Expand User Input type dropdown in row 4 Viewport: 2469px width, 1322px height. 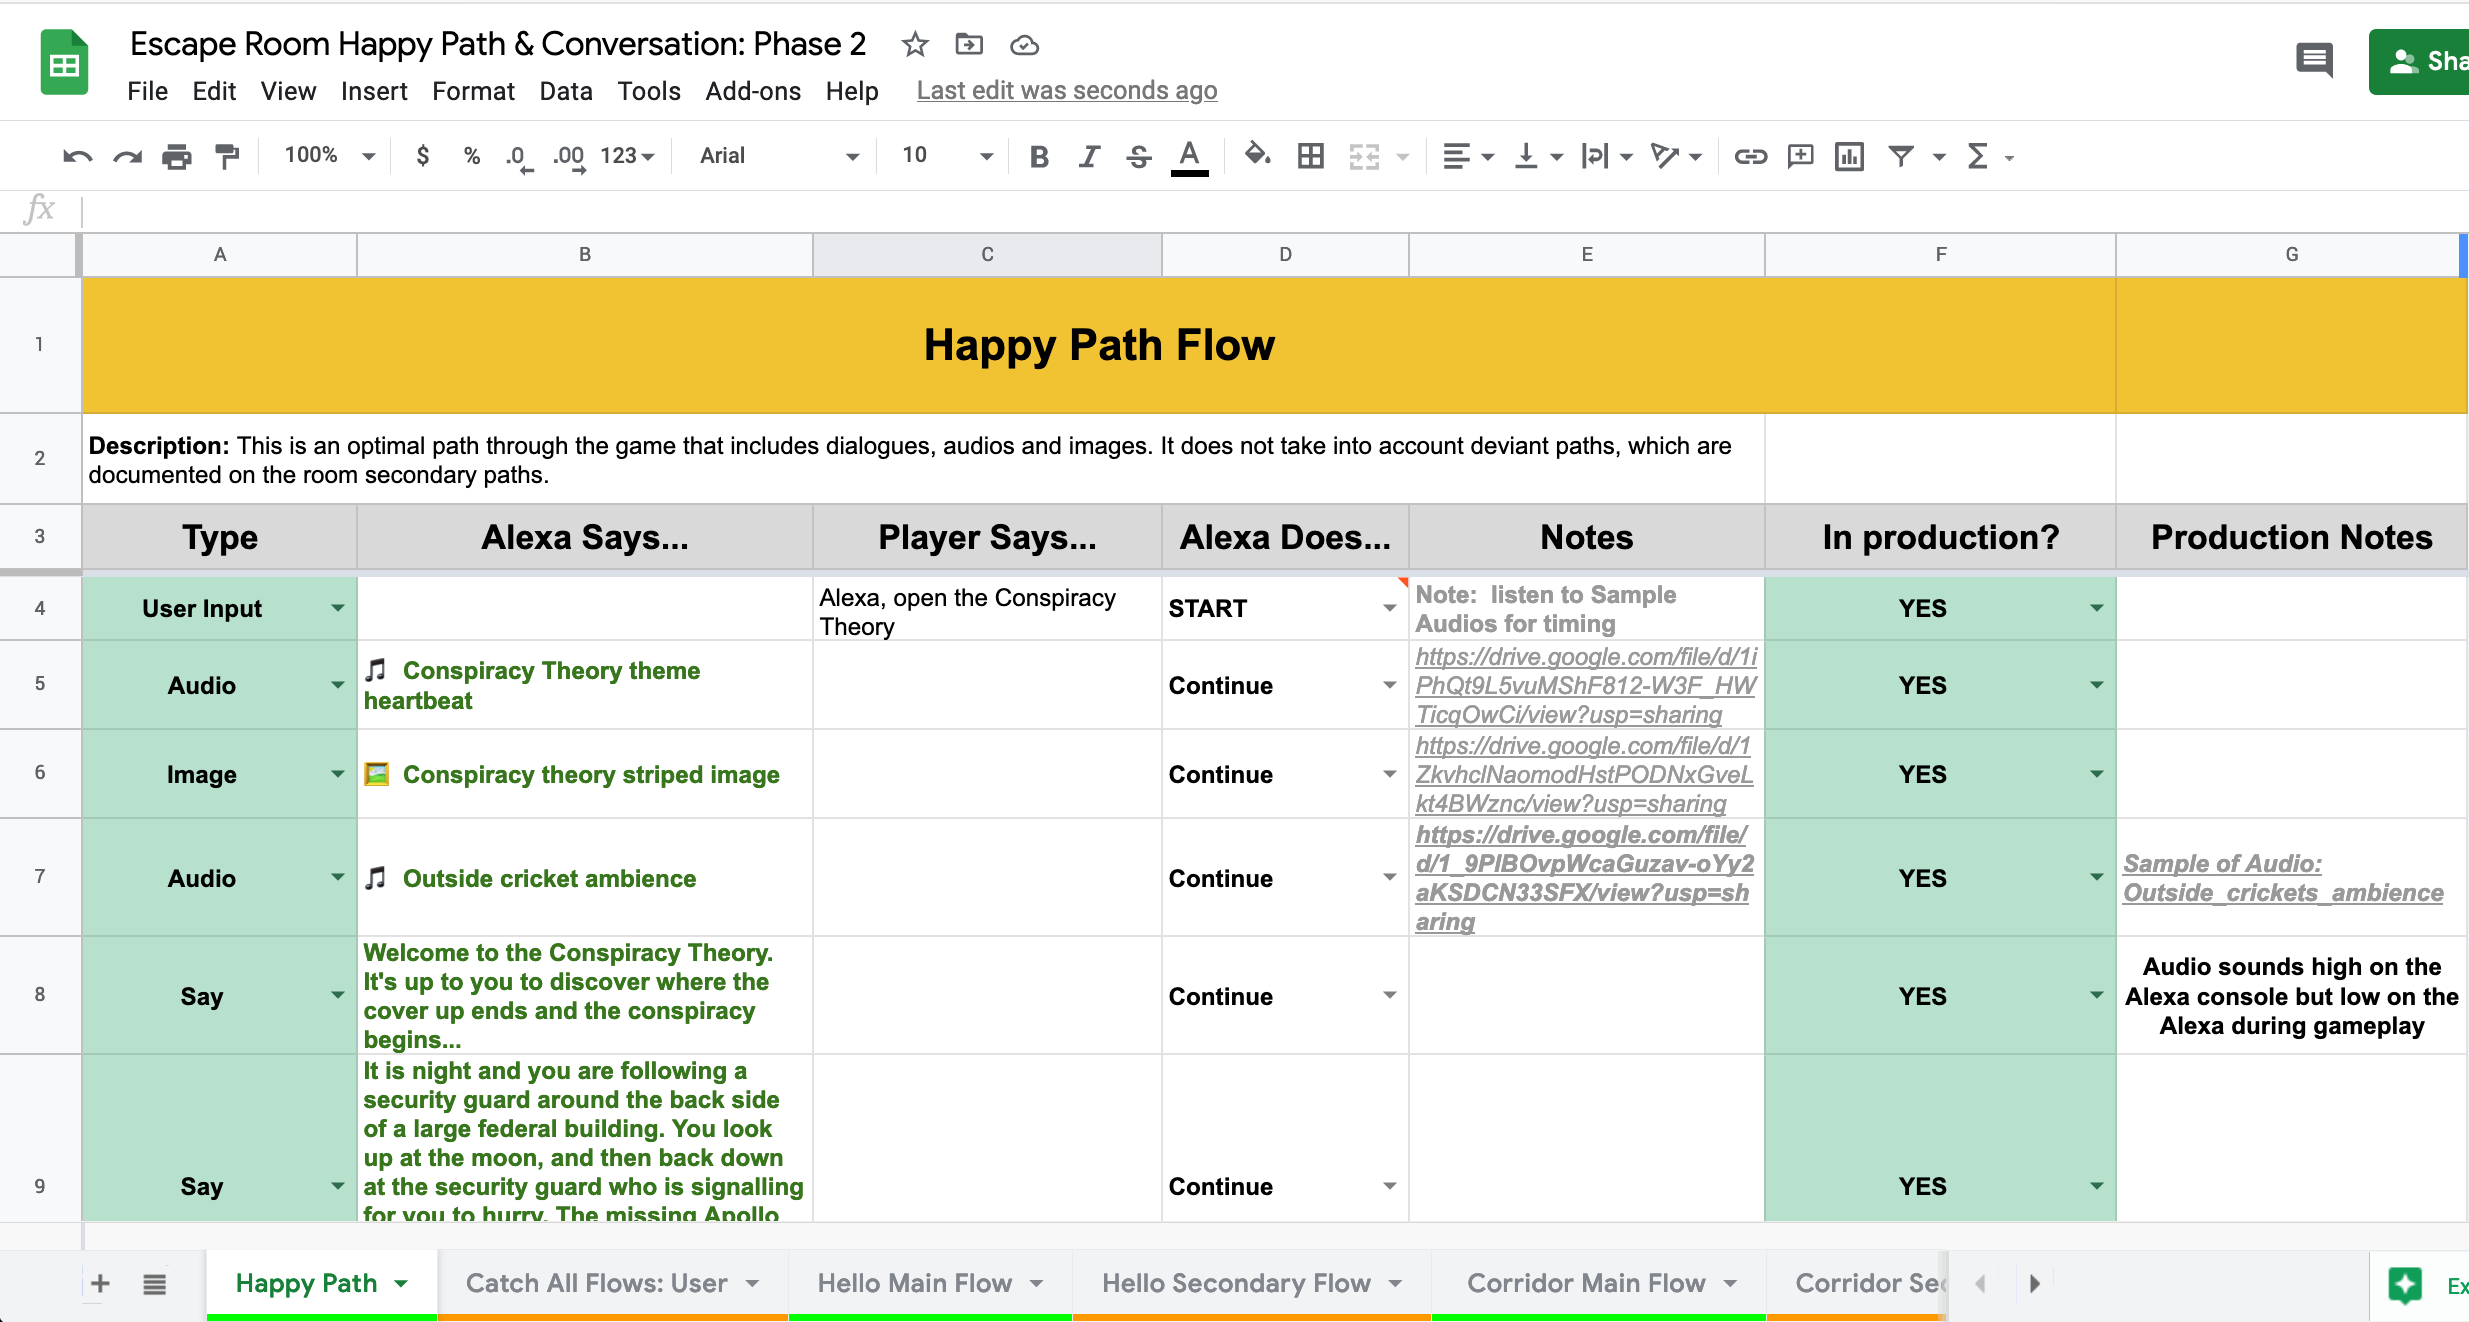pyautogui.click(x=338, y=608)
